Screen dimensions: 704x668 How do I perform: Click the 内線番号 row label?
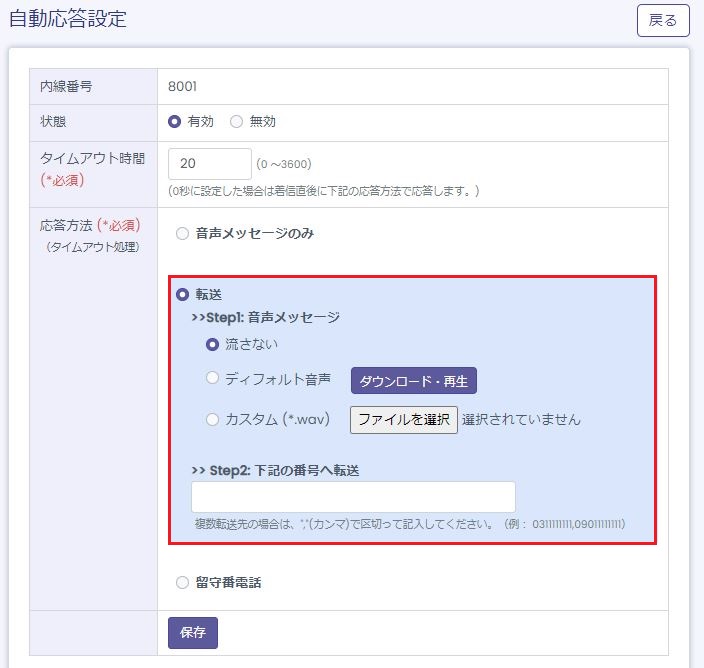pos(66,87)
